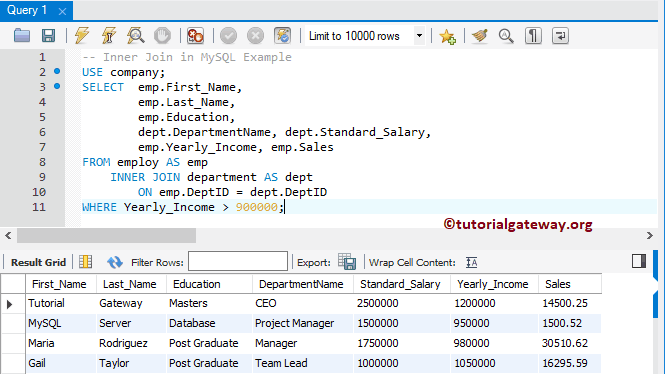Commit transaction checkmark icon
Viewport: 665px width, 374px height.
tap(229, 36)
